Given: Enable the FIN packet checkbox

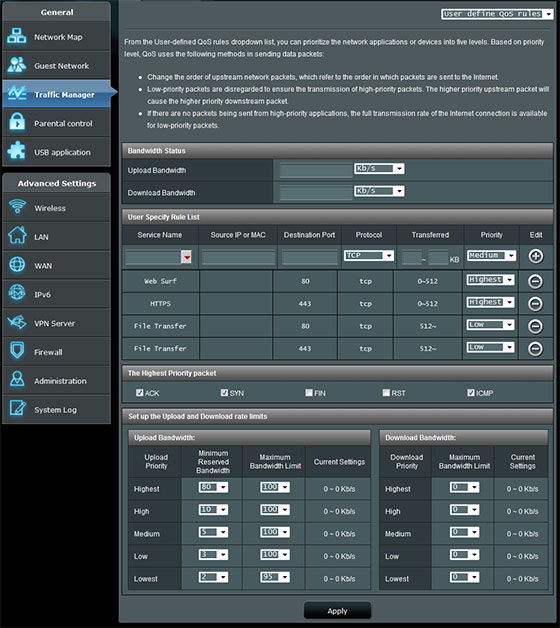Looking at the screenshot, I should click(x=309, y=392).
